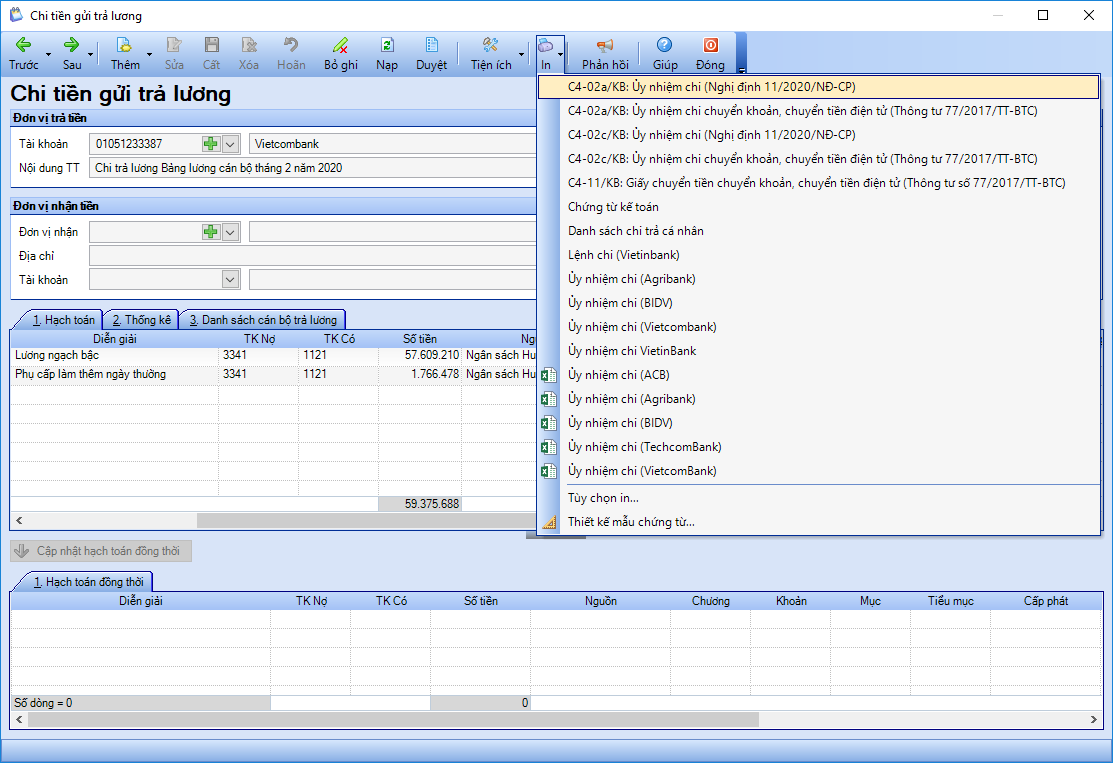Open Tùy chọn in print options
Image resolution: width=1113 pixels, height=763 pixels.
(818, 498)
